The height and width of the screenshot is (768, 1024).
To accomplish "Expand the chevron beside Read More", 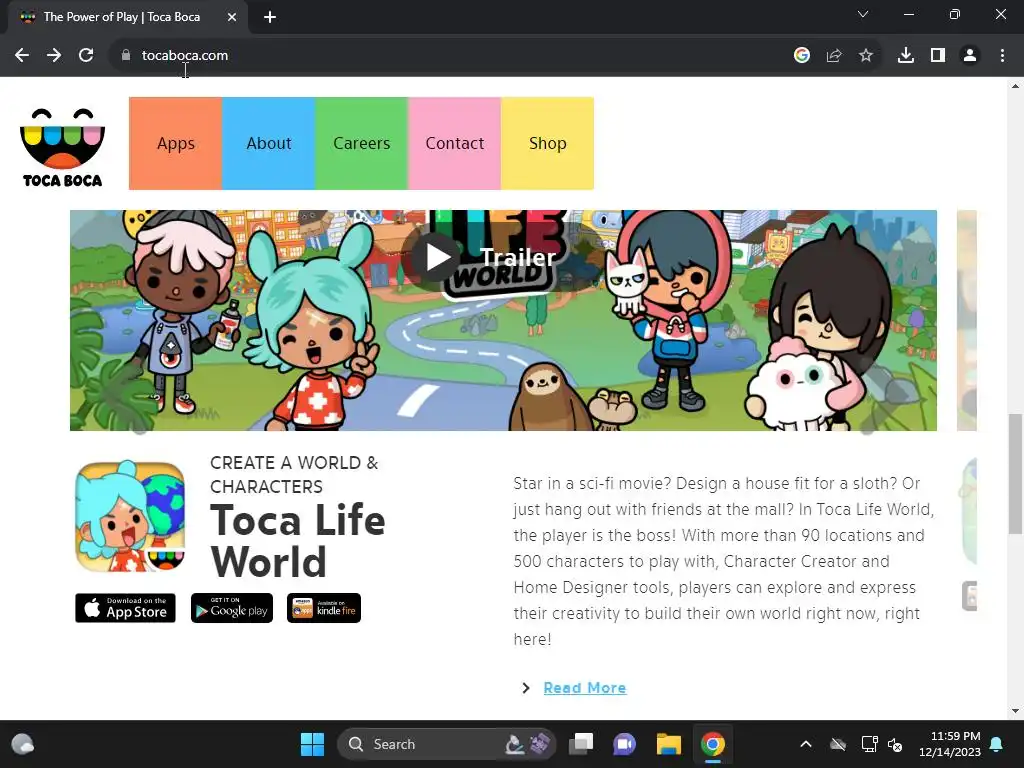I will coord(526,688).
